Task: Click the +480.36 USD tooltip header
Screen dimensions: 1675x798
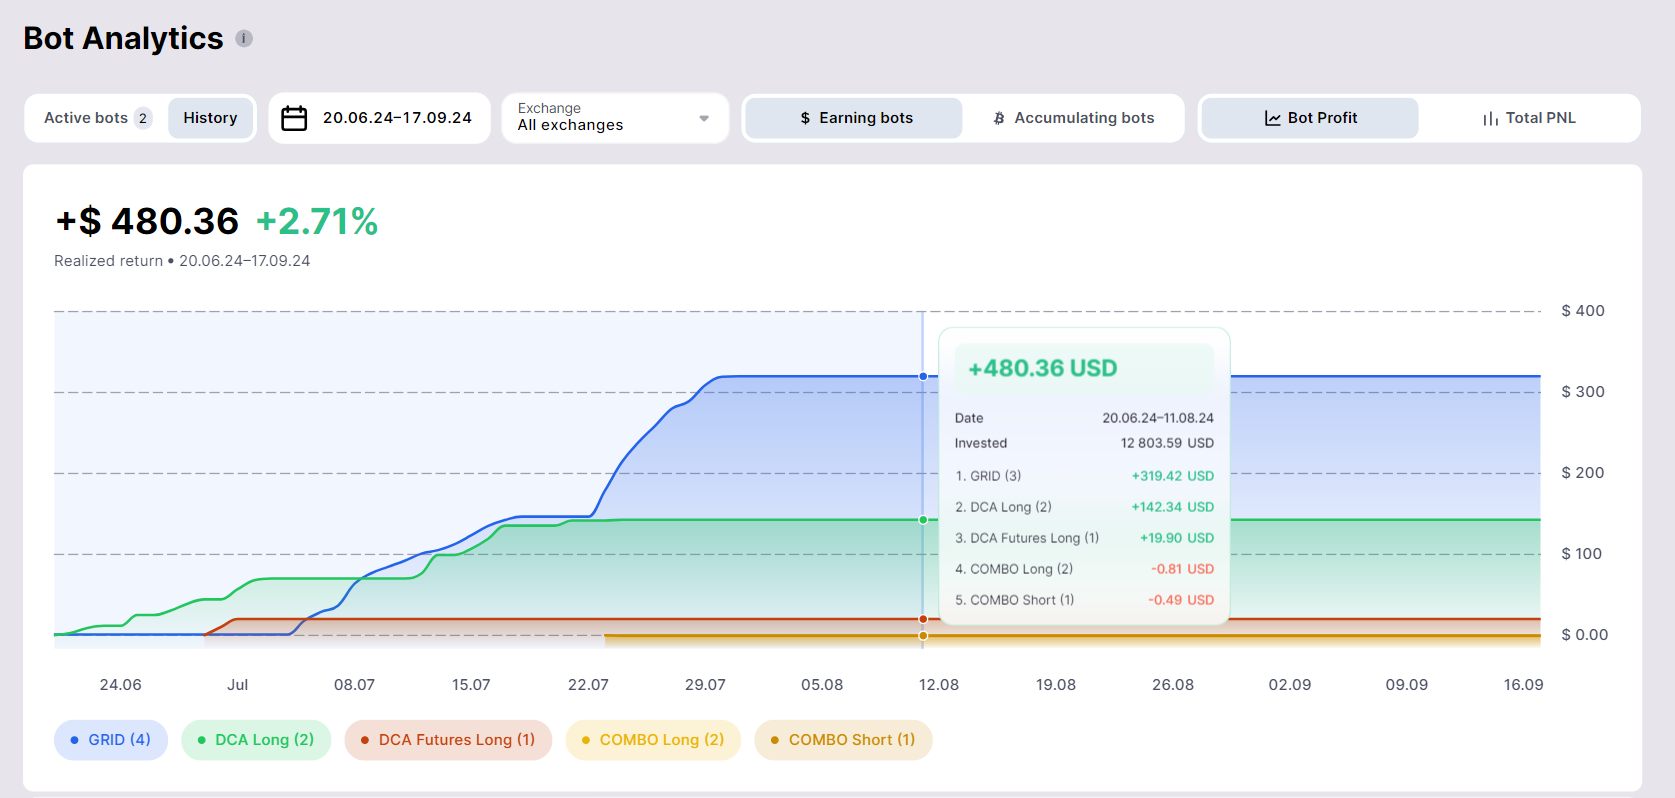Action: tap(1084, 368)
